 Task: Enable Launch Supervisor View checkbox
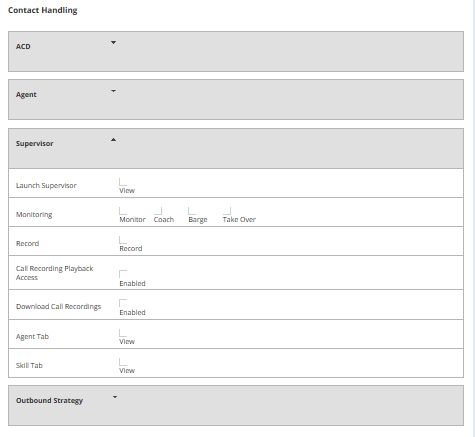(123, 182)
